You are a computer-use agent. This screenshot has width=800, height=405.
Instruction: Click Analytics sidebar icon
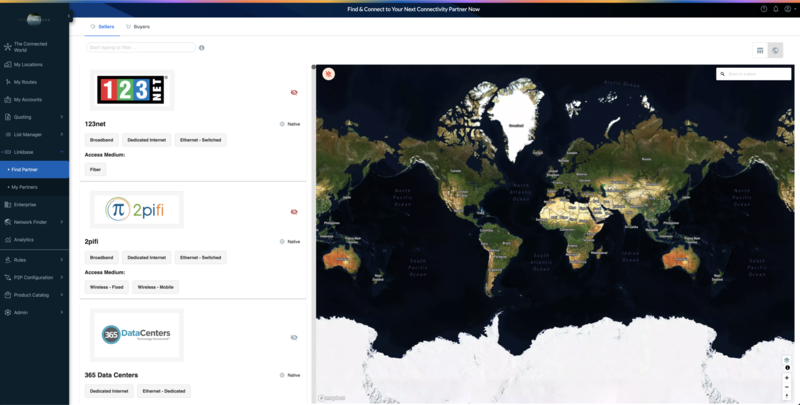(7, 240)
